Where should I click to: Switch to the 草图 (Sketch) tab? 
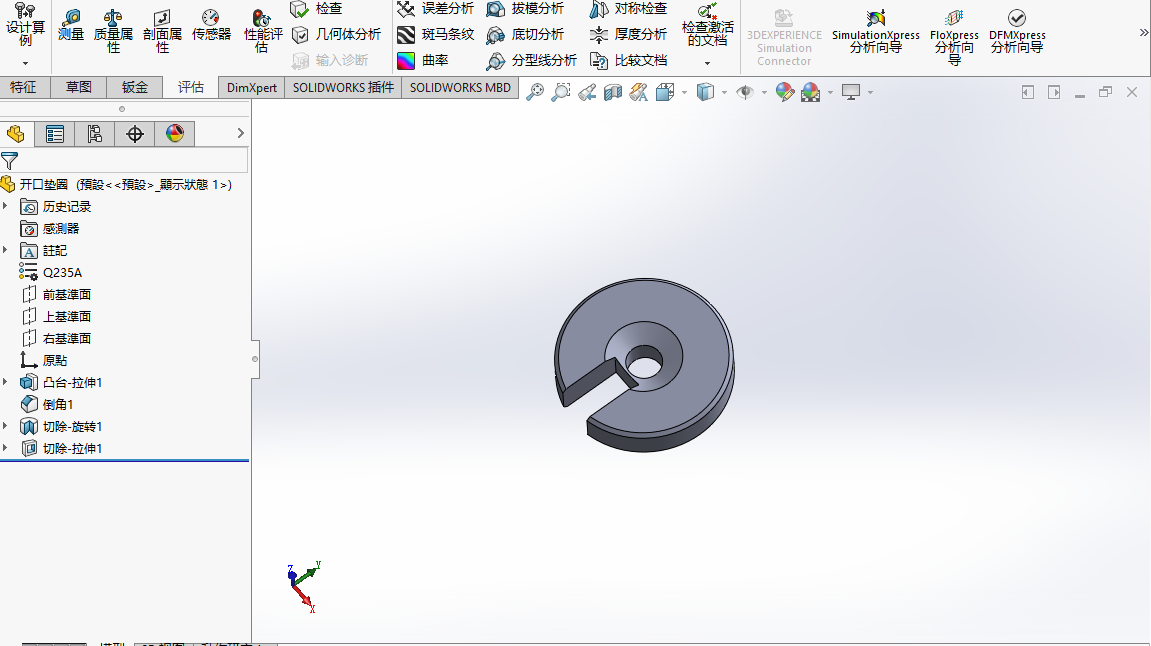coord(79,87)
